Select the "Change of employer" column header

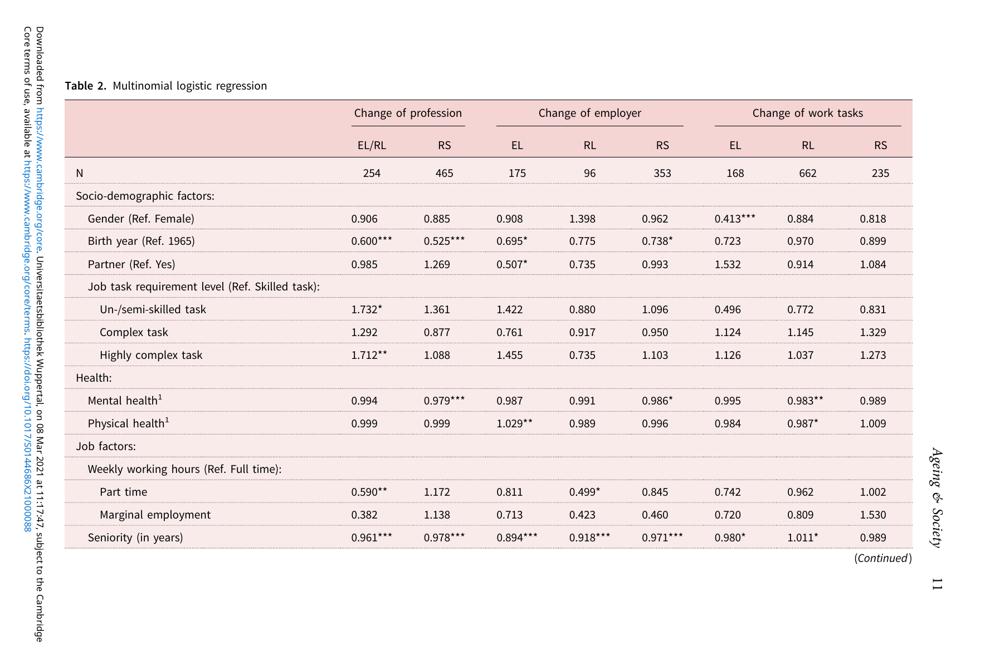589,113
